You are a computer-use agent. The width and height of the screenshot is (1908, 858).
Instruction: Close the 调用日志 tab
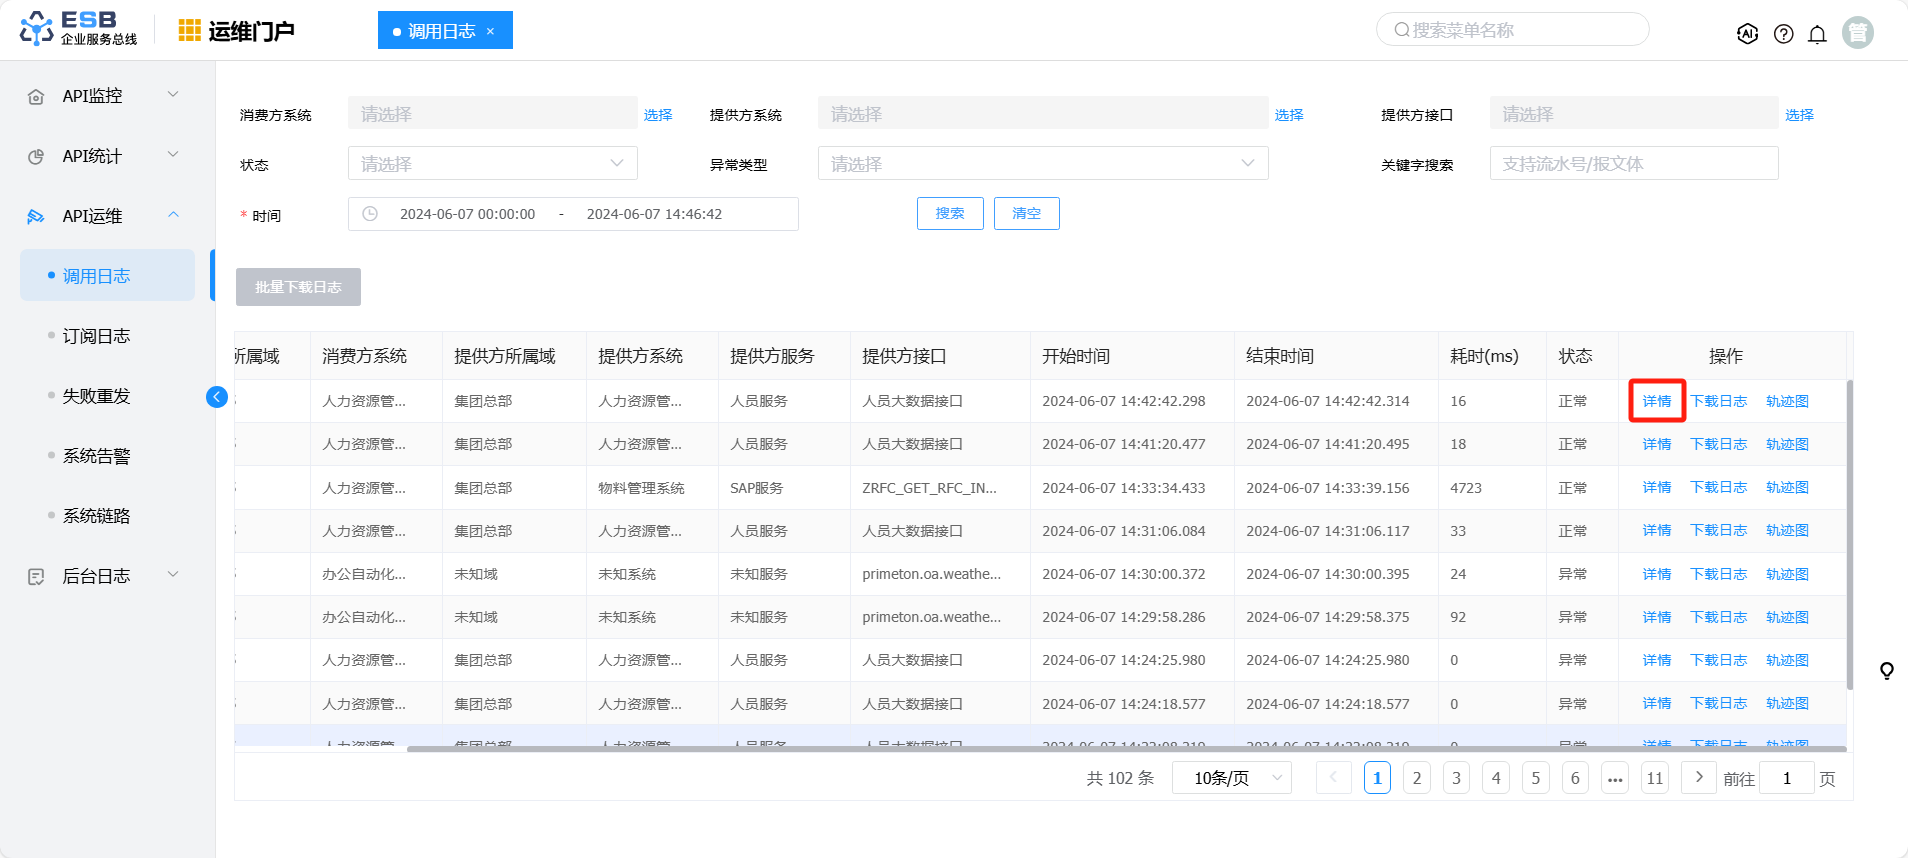(x=490, y=31)
